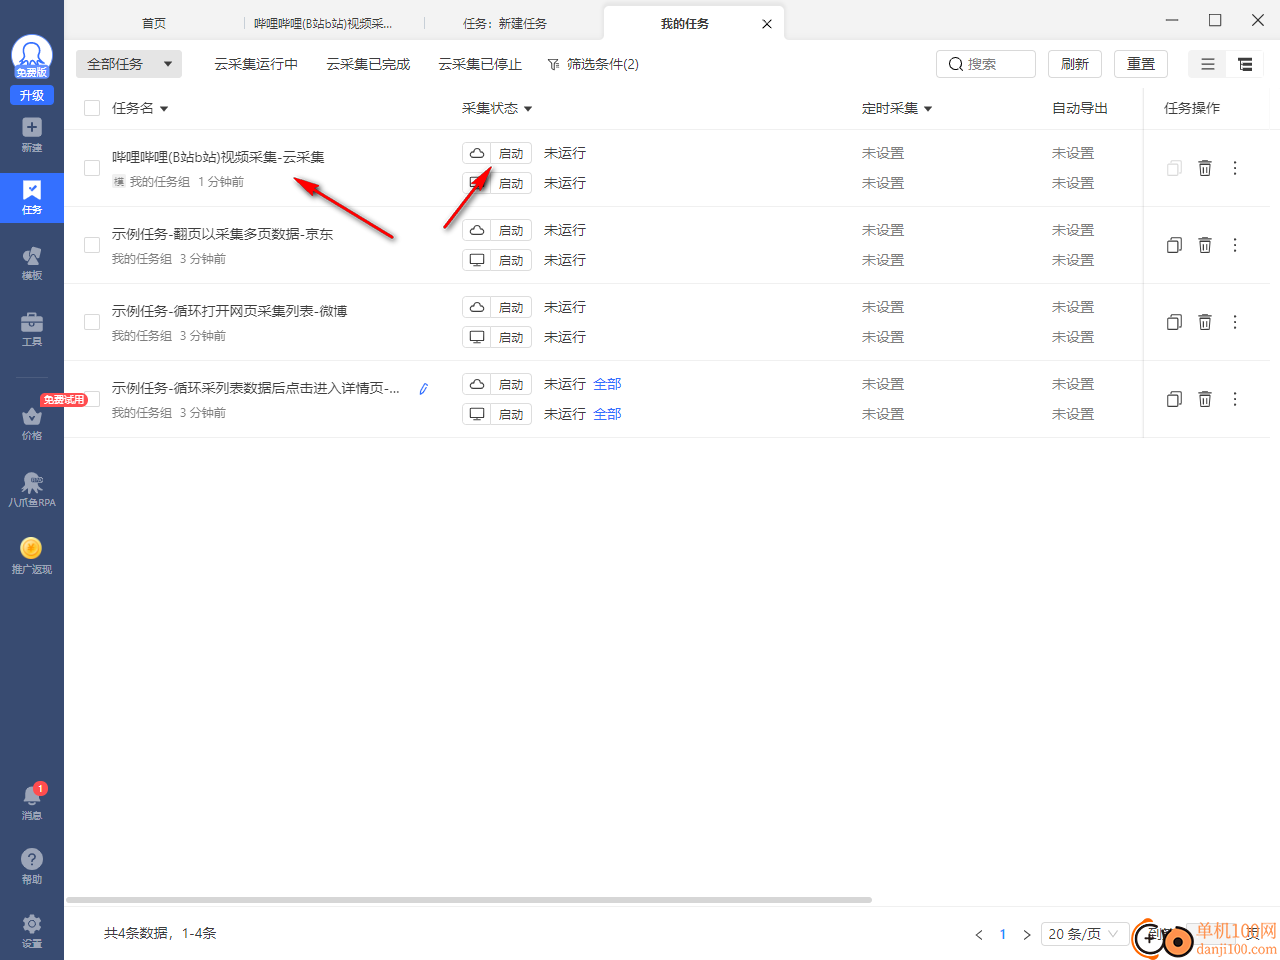Switch to the 首页 tab

tap(154, 23)
